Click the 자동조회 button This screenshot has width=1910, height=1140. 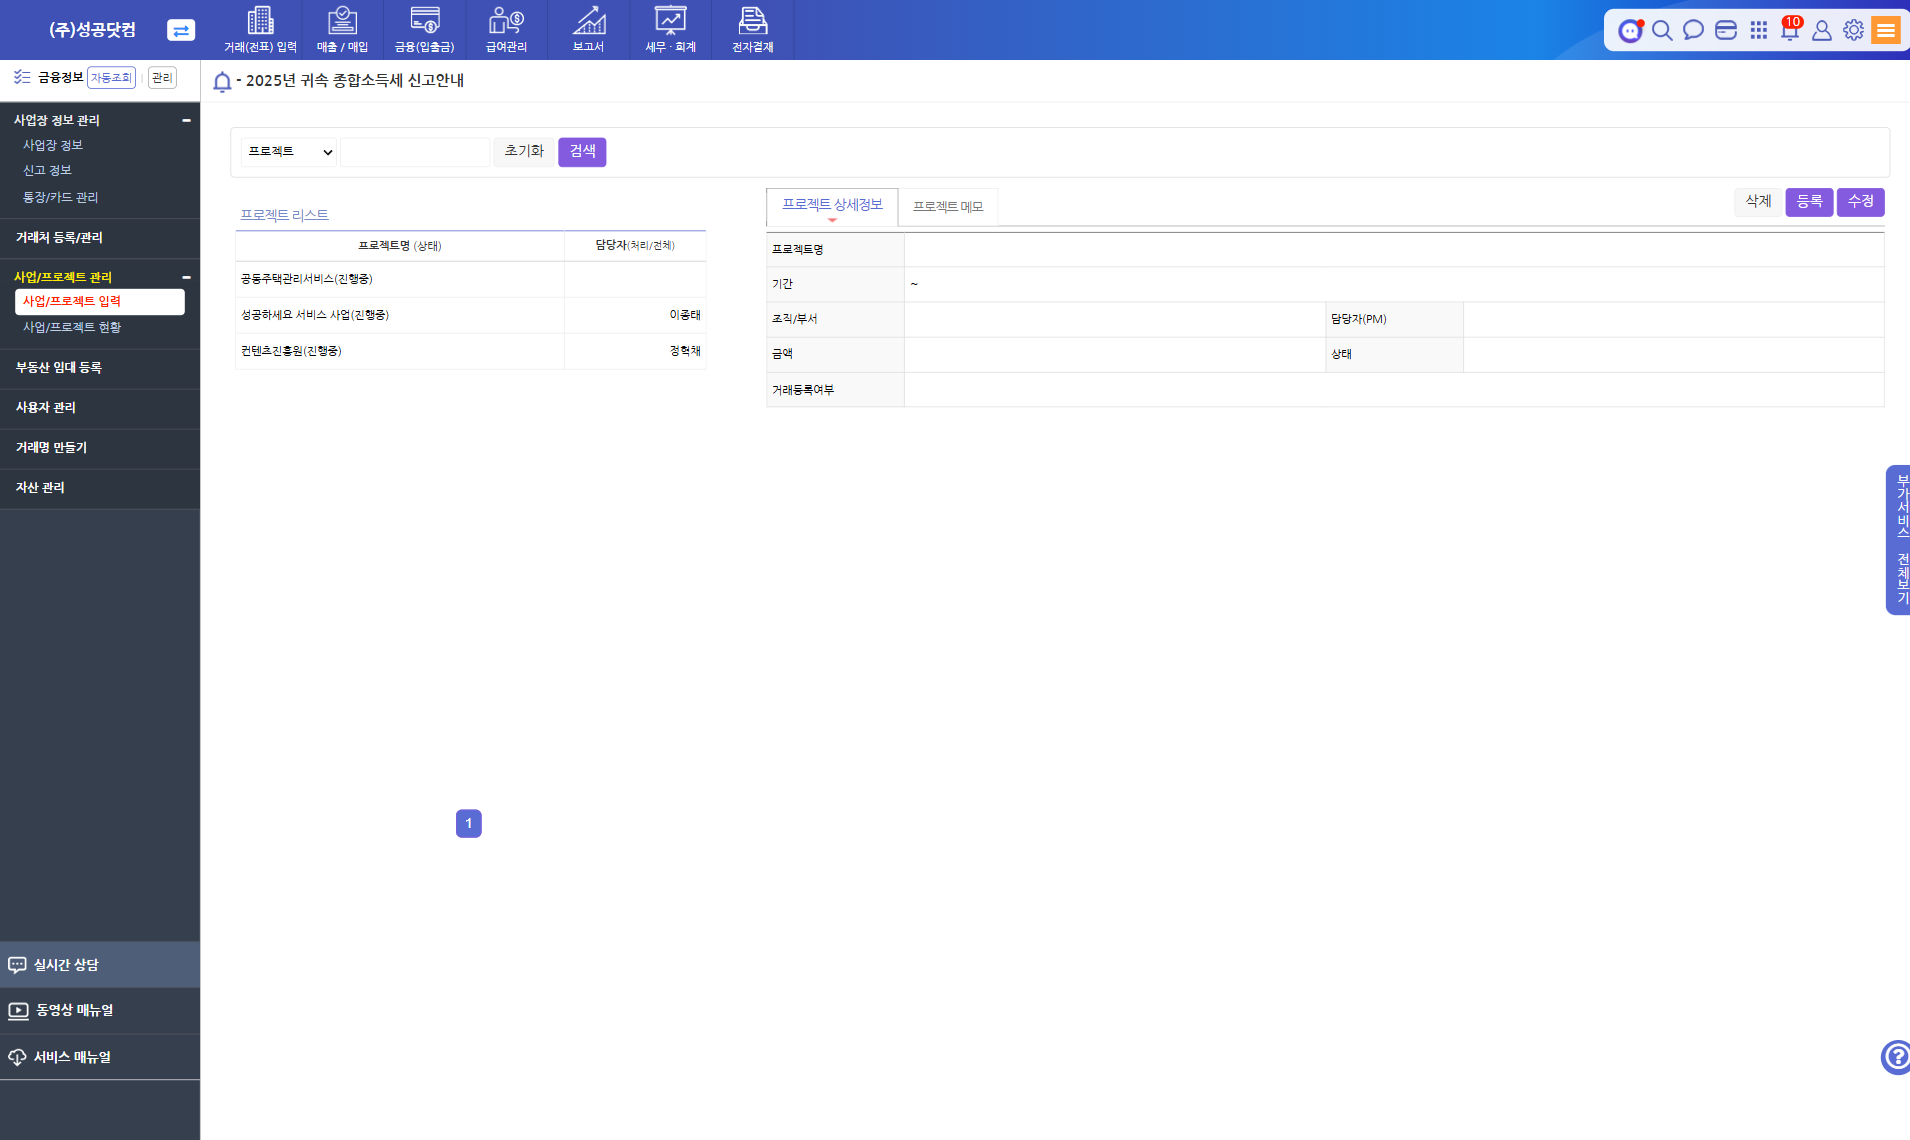[111, 78]
